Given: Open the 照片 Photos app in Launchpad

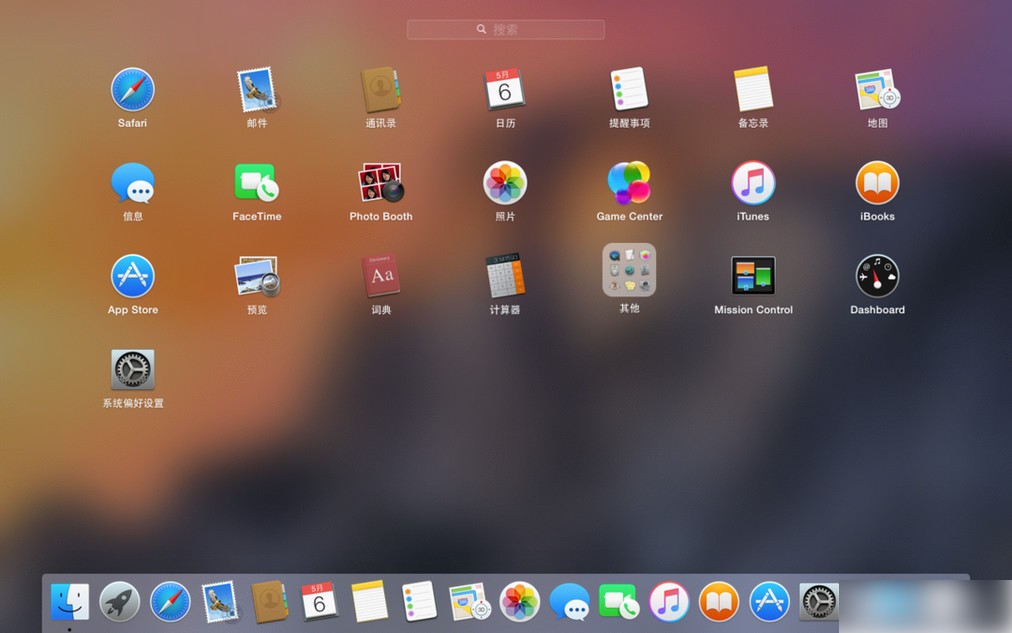Looking at the screenshot, I should (x=505, y=183).
